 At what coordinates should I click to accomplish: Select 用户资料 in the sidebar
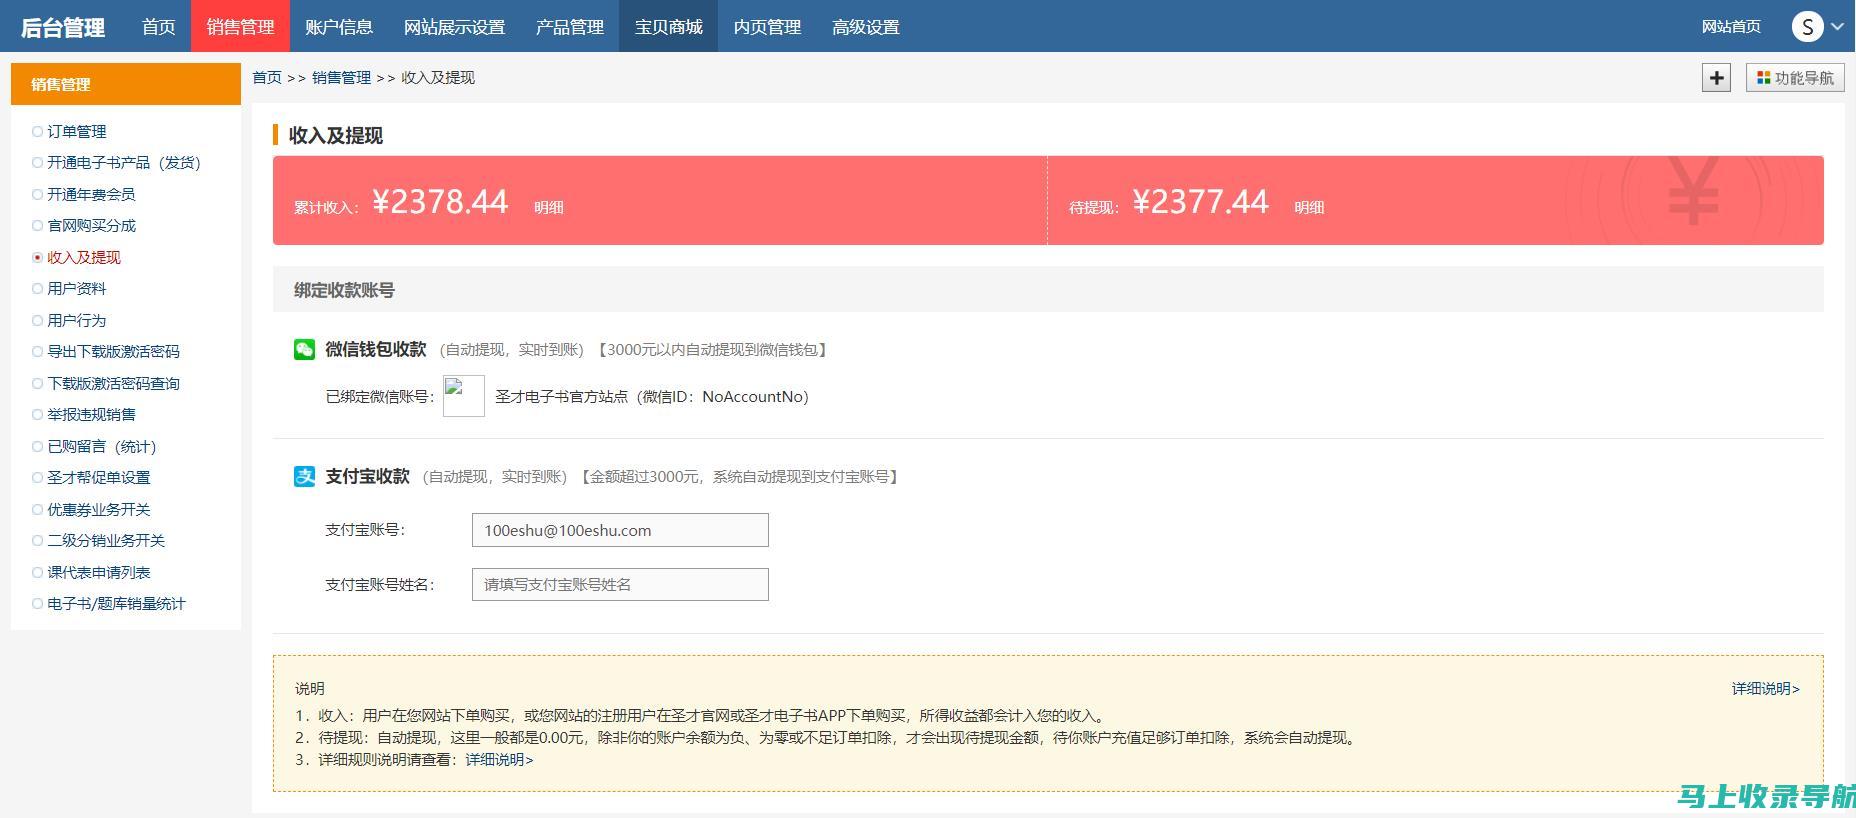pyautogui.click(x=76, y=288)
